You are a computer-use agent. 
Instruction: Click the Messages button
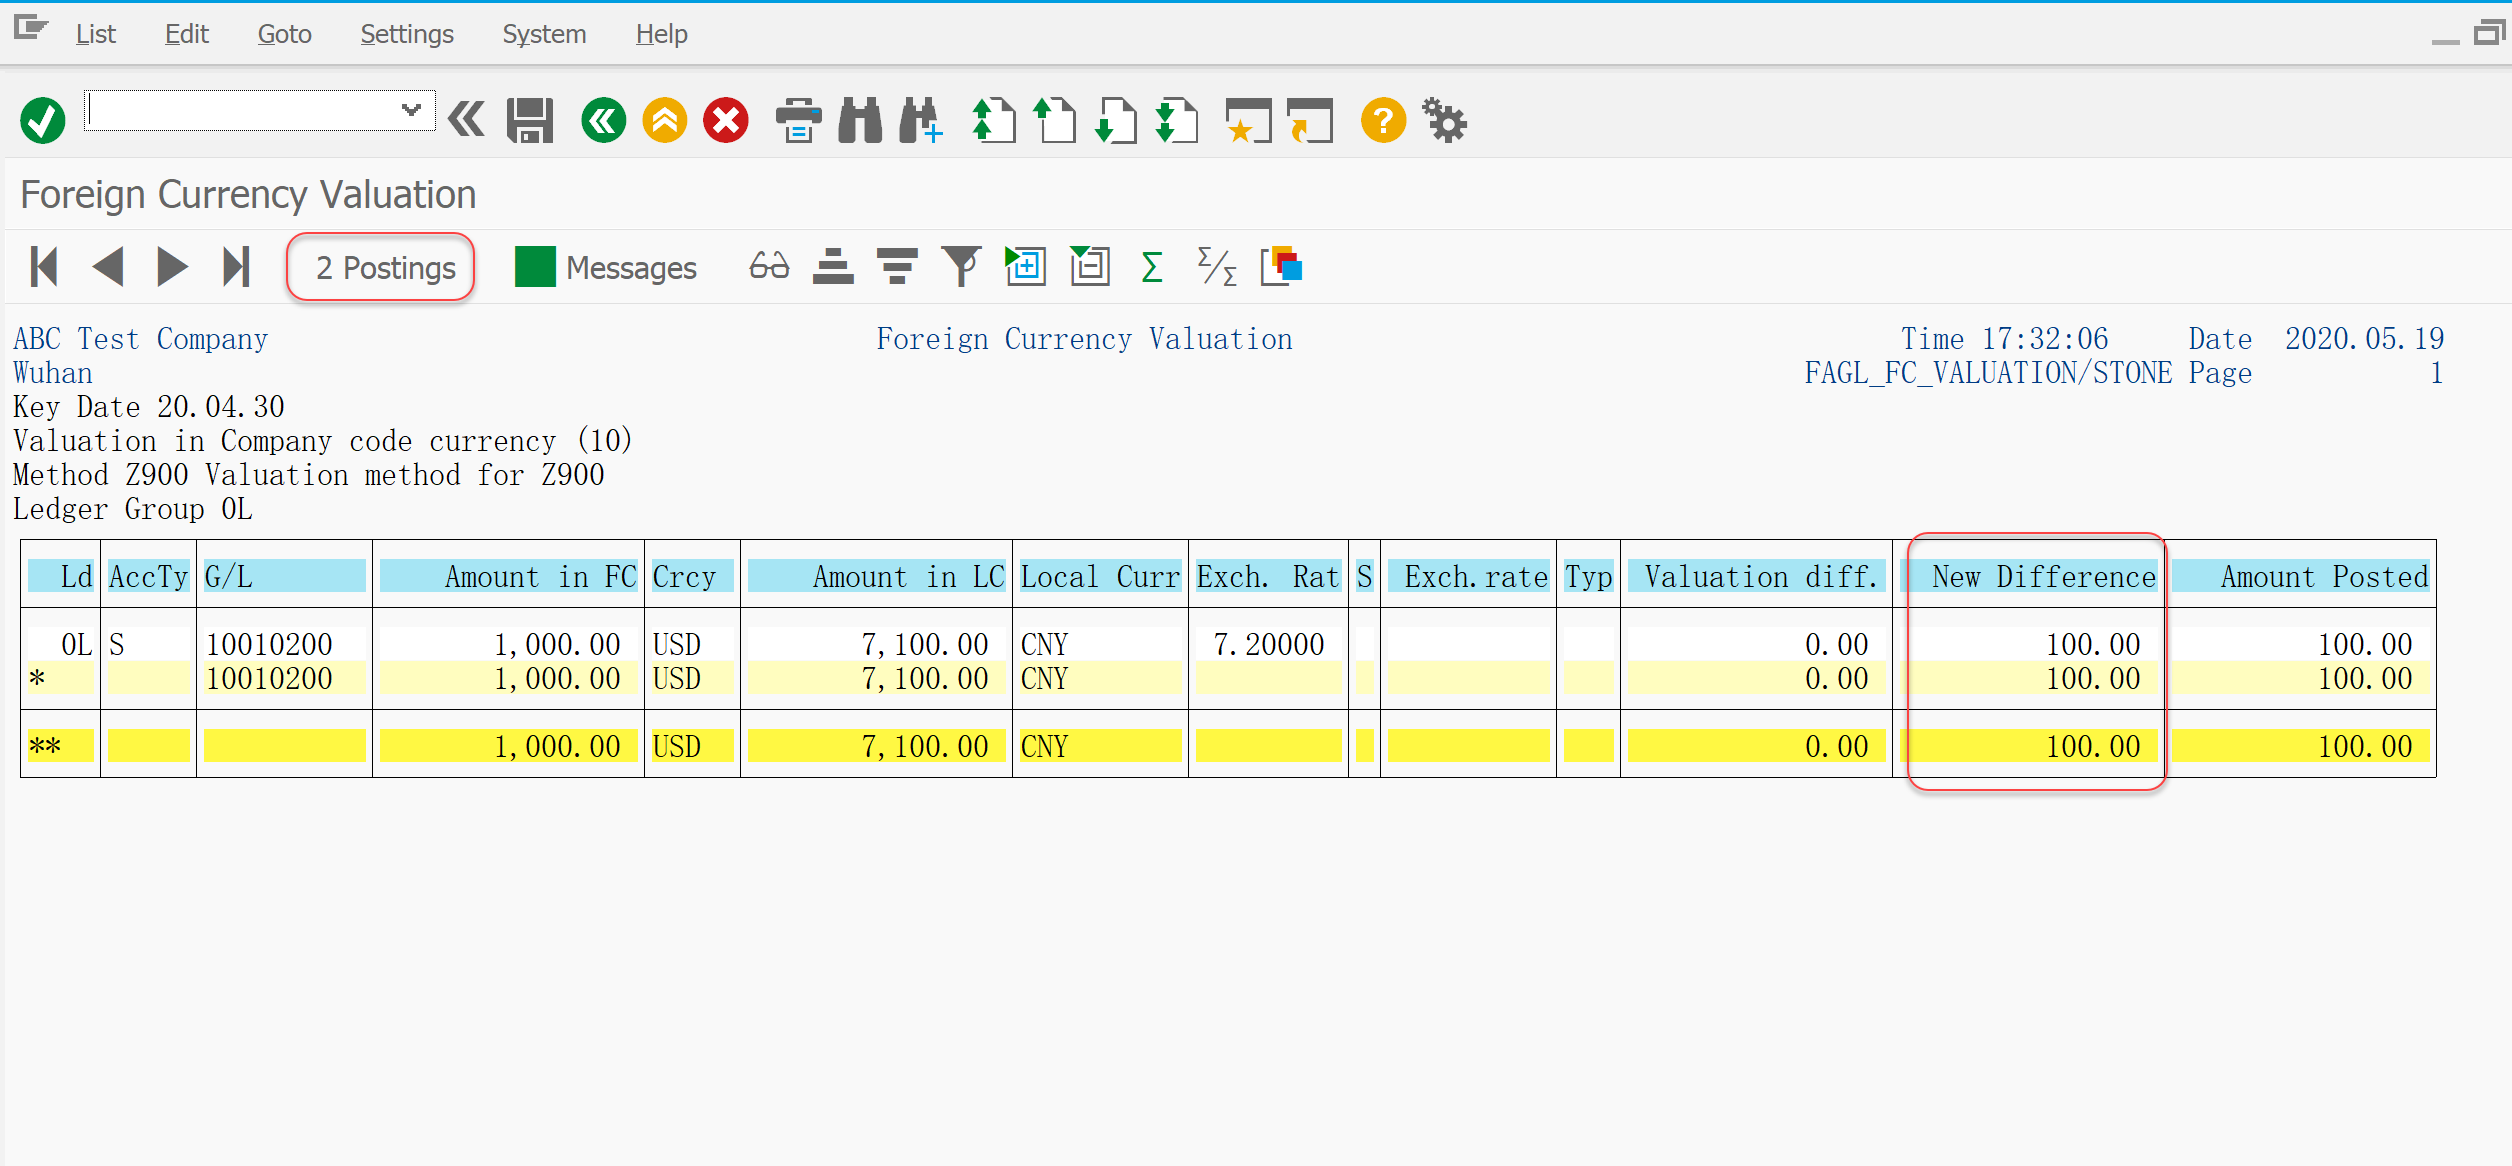click(x=631, y=268)
